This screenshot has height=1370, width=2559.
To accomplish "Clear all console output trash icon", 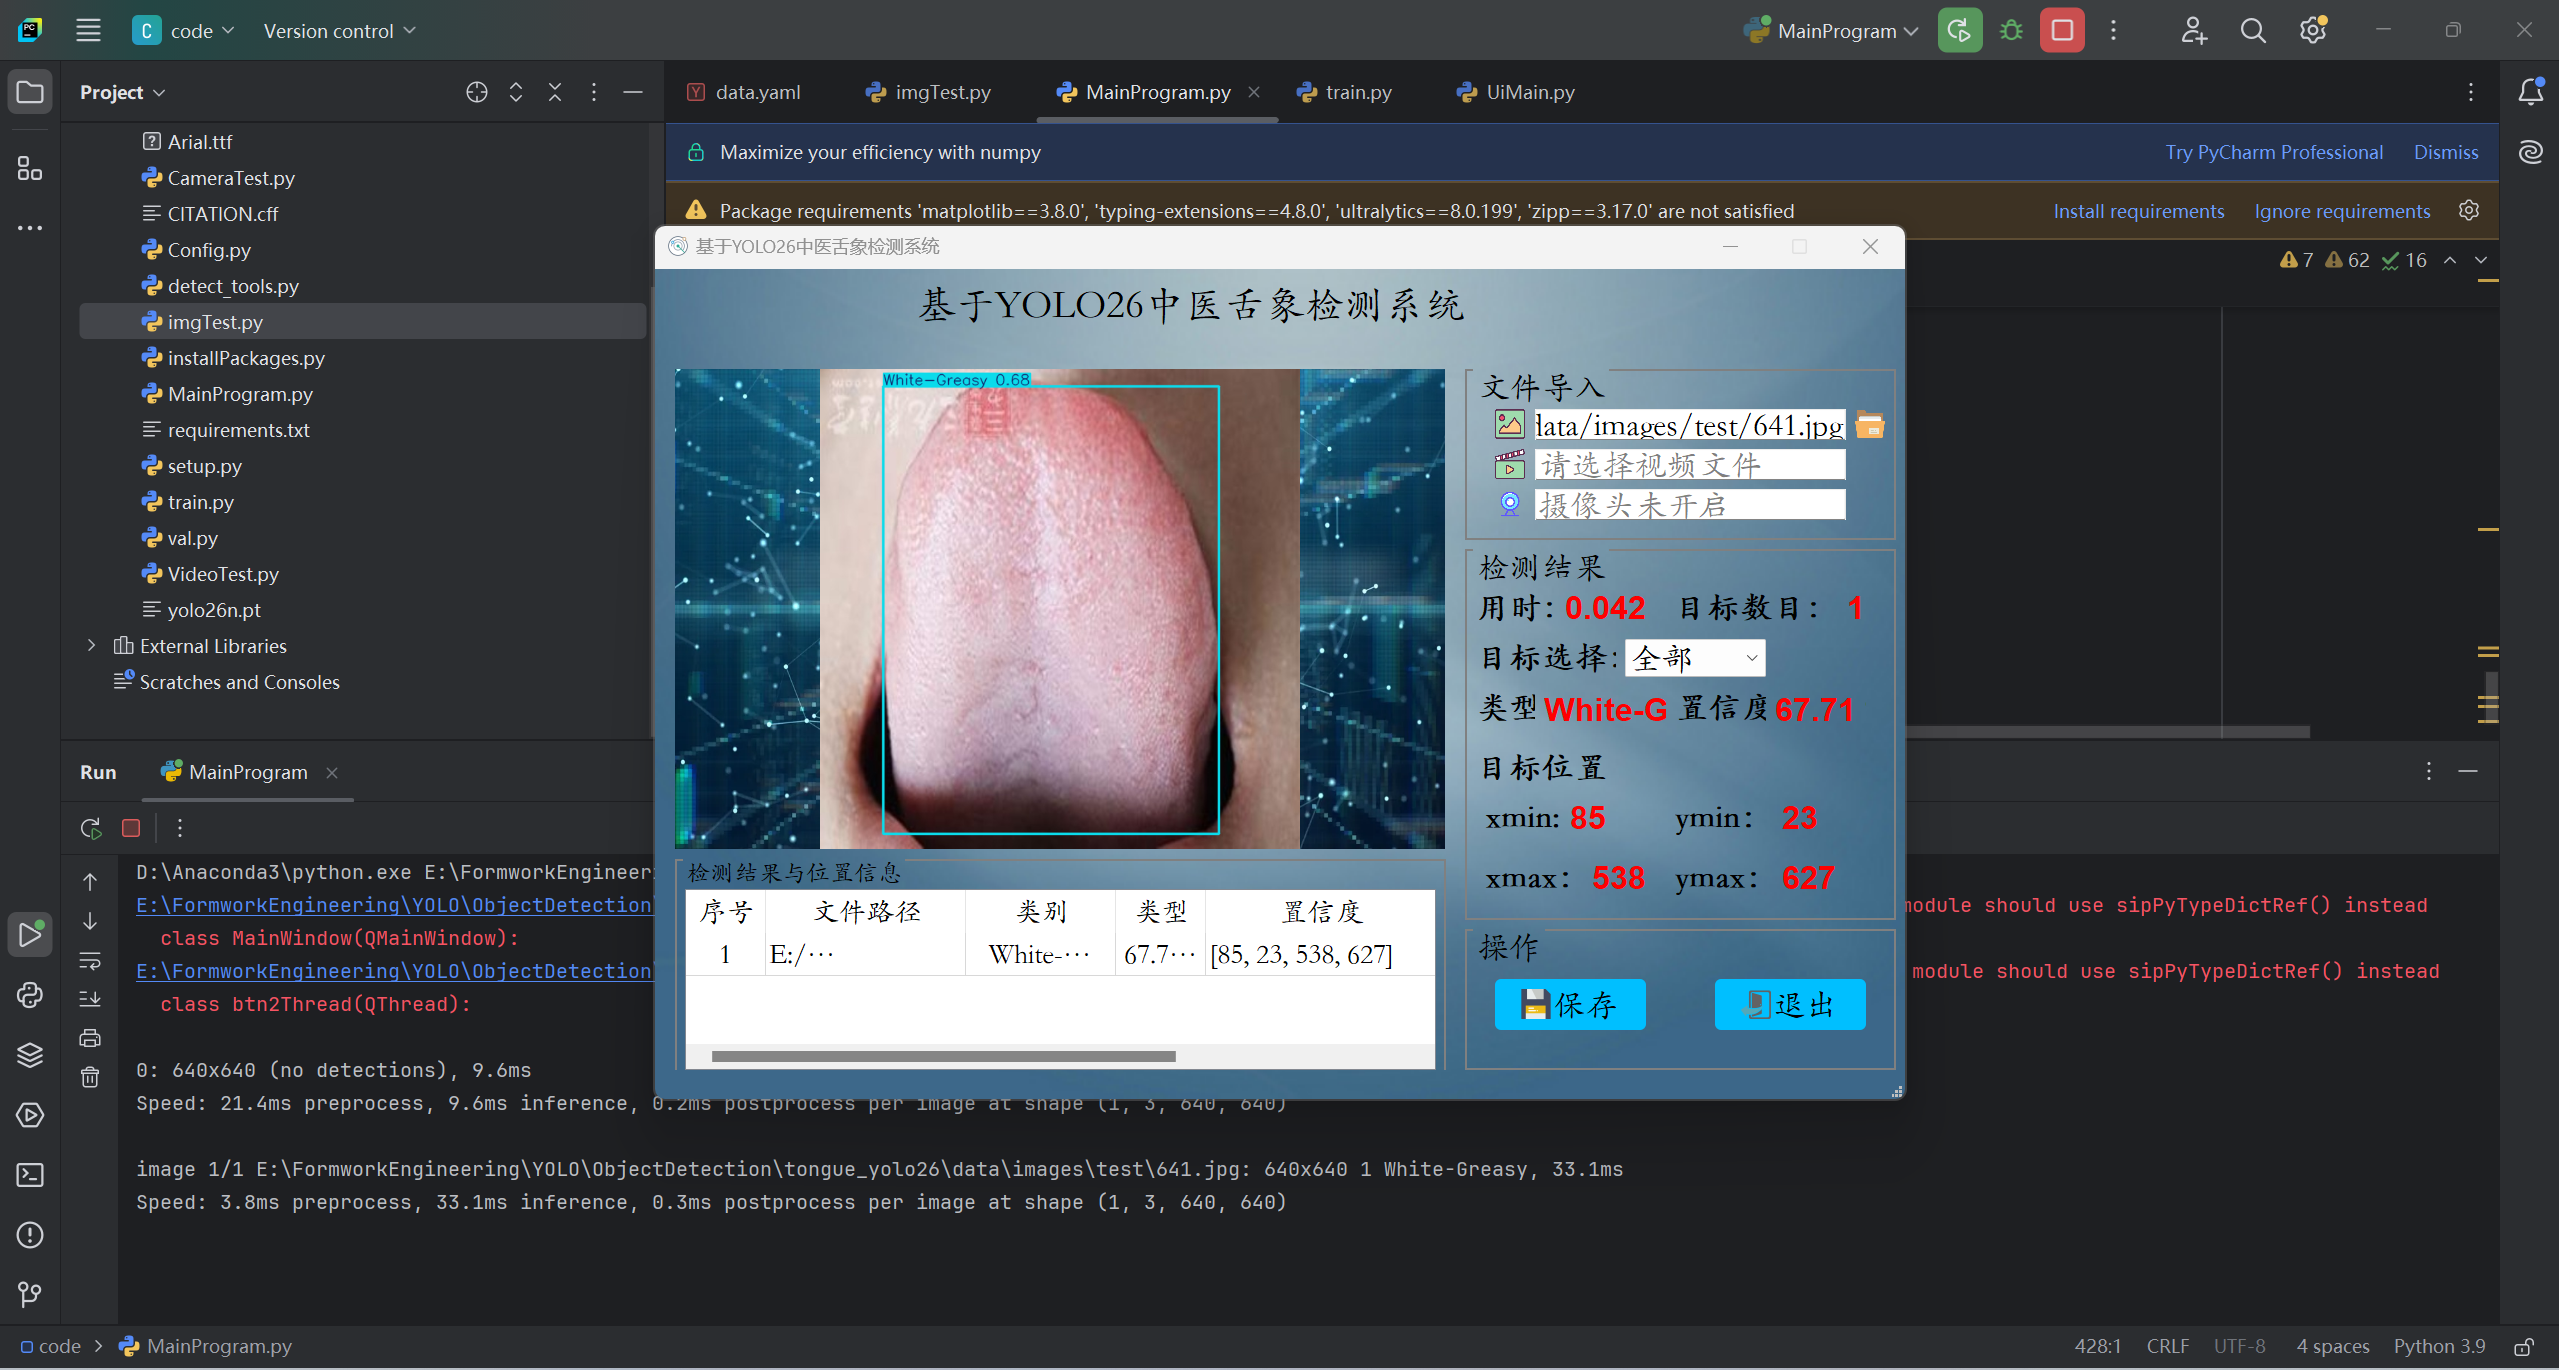I will point(90,1077).
